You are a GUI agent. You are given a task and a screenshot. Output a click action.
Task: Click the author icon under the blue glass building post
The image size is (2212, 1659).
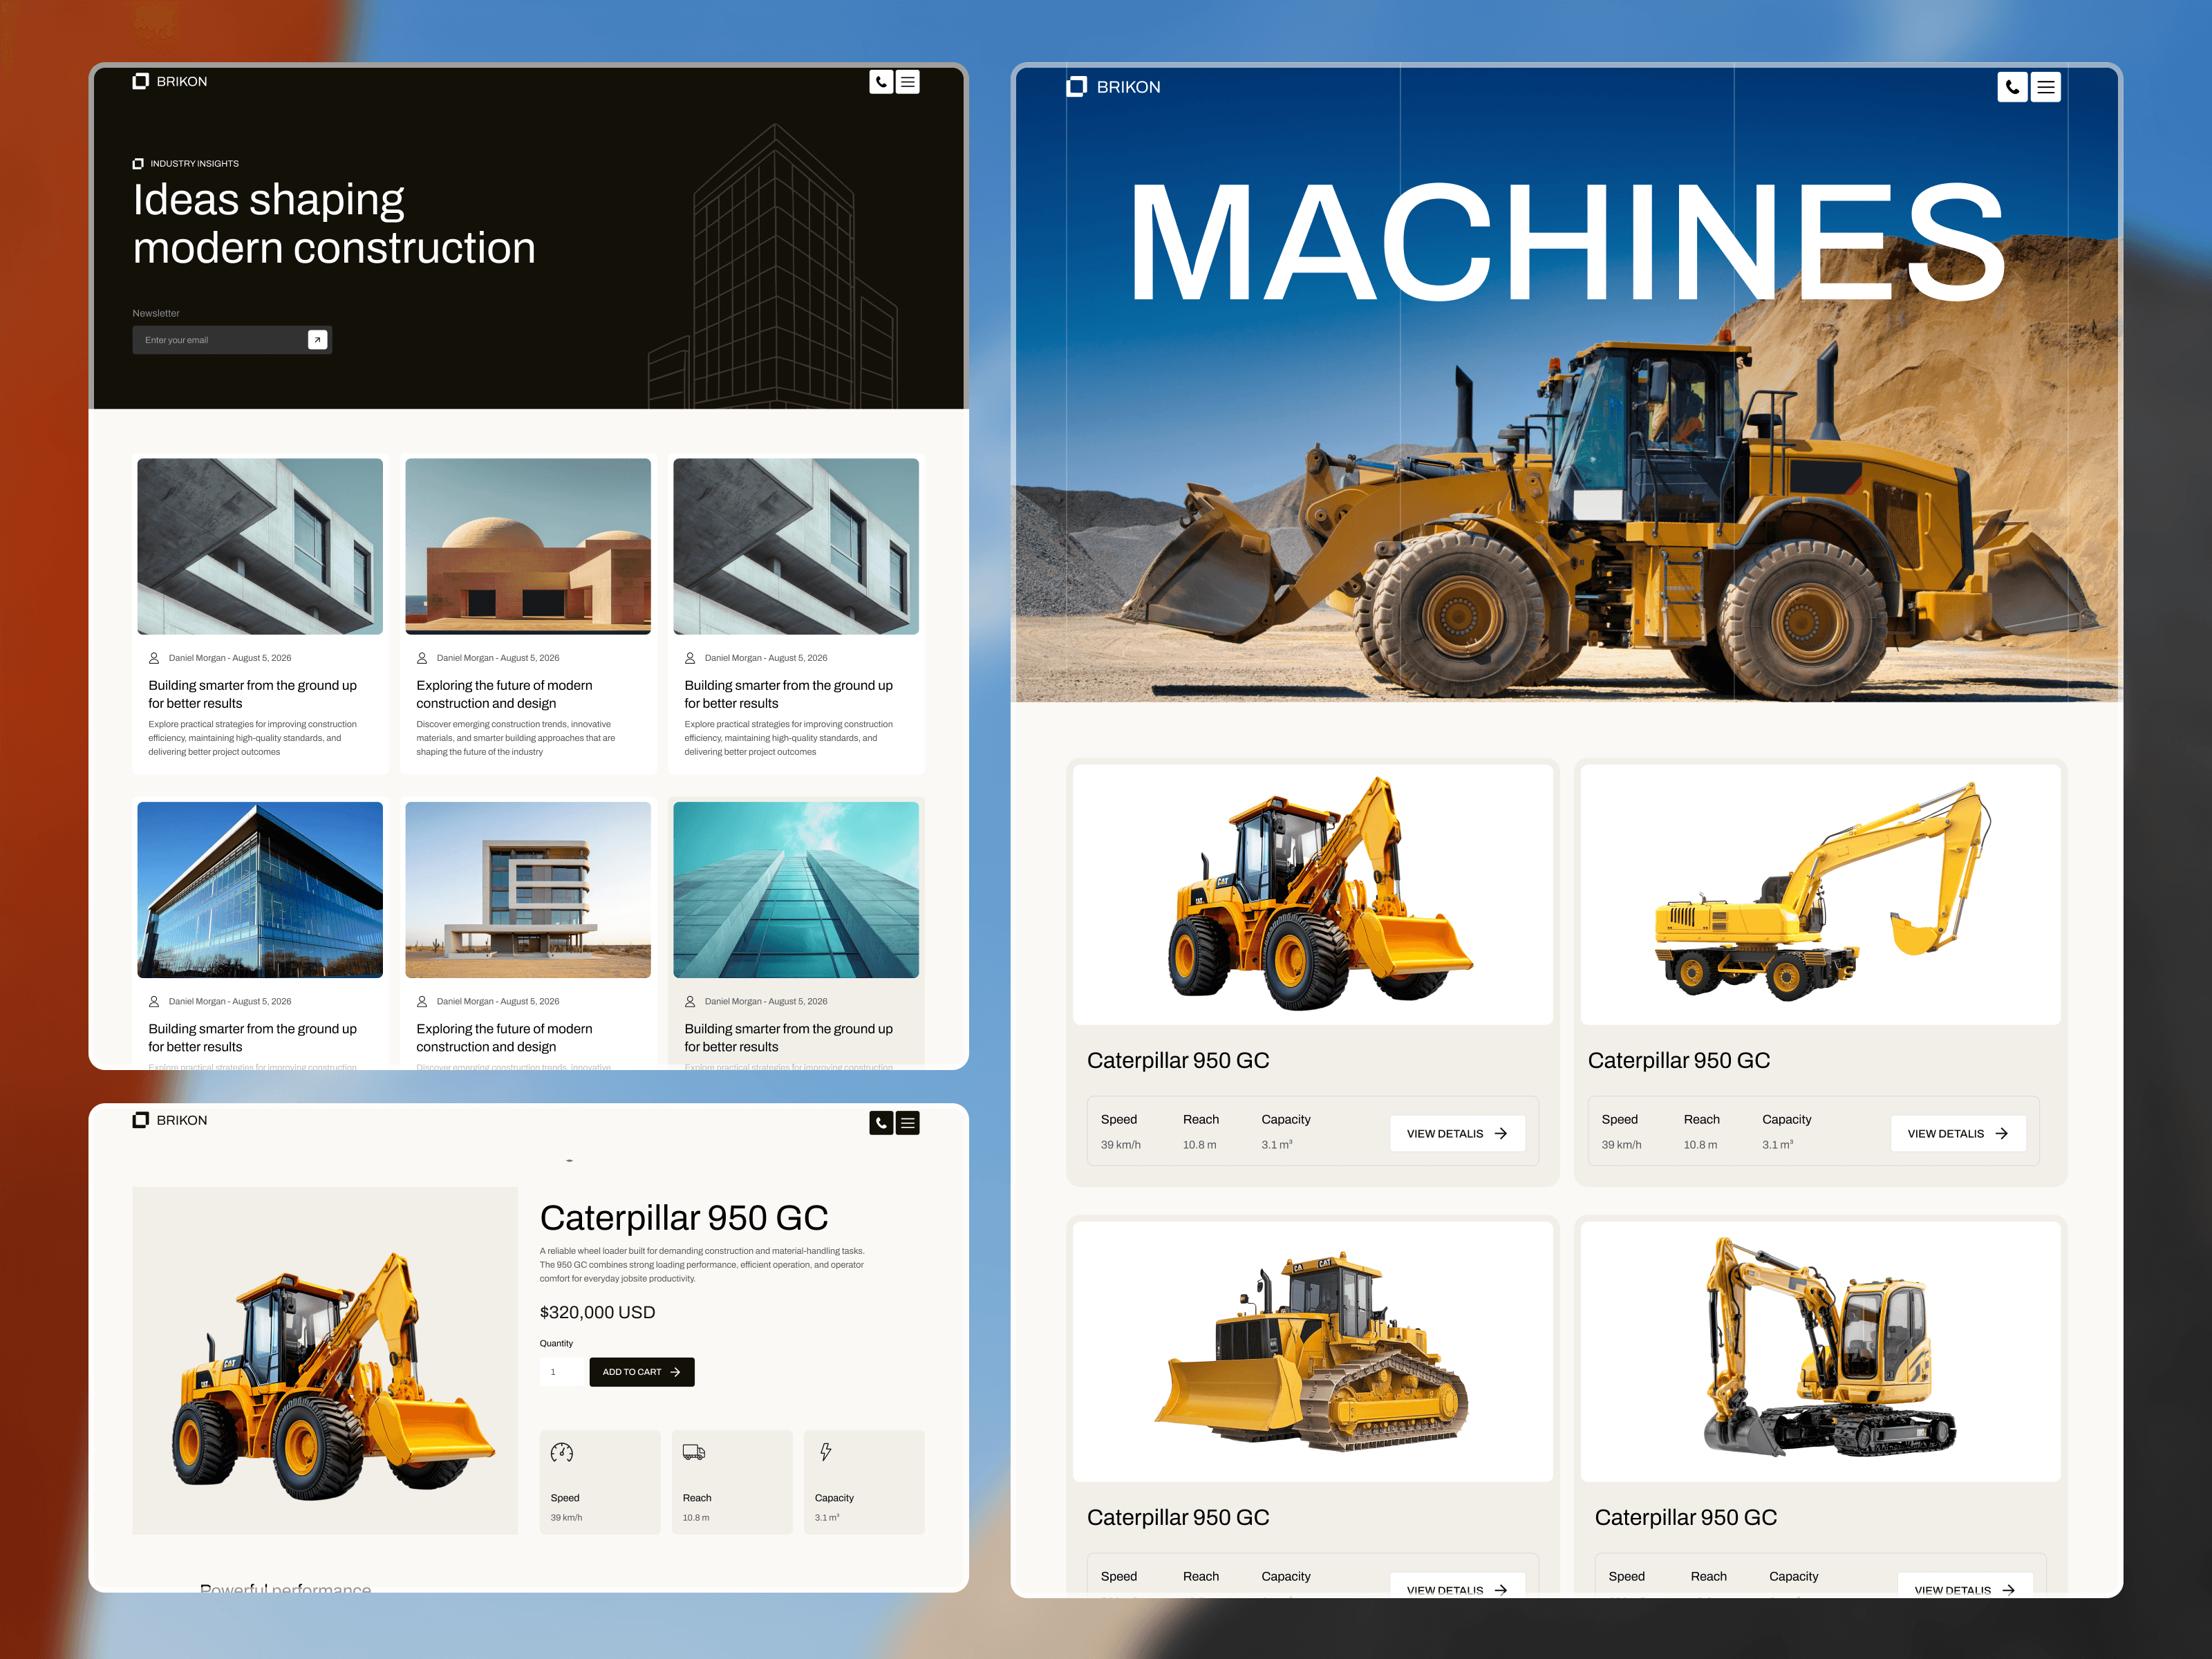154,1001
